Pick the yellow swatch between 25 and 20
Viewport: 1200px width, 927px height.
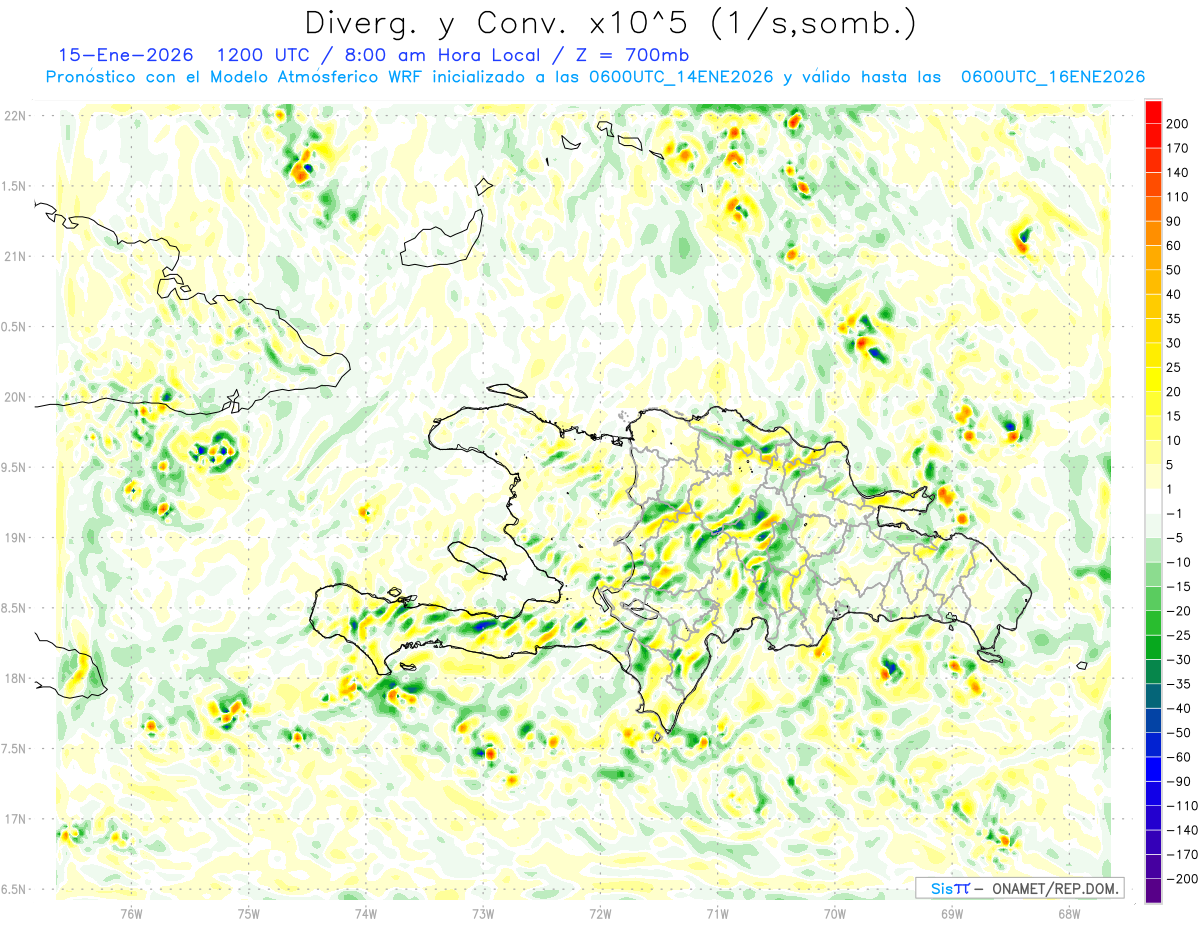coord(1153,379)
